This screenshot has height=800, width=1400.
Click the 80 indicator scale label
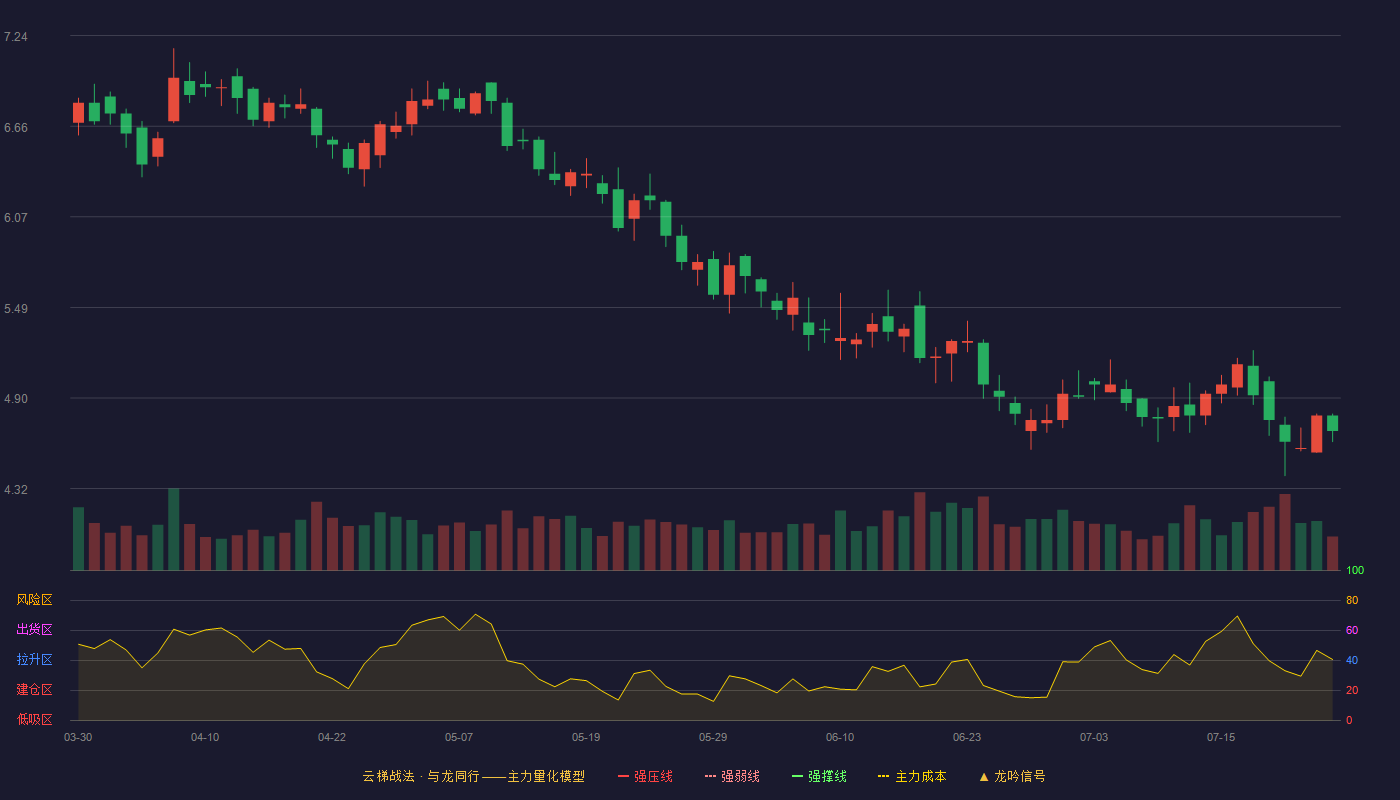[1352, 601]
